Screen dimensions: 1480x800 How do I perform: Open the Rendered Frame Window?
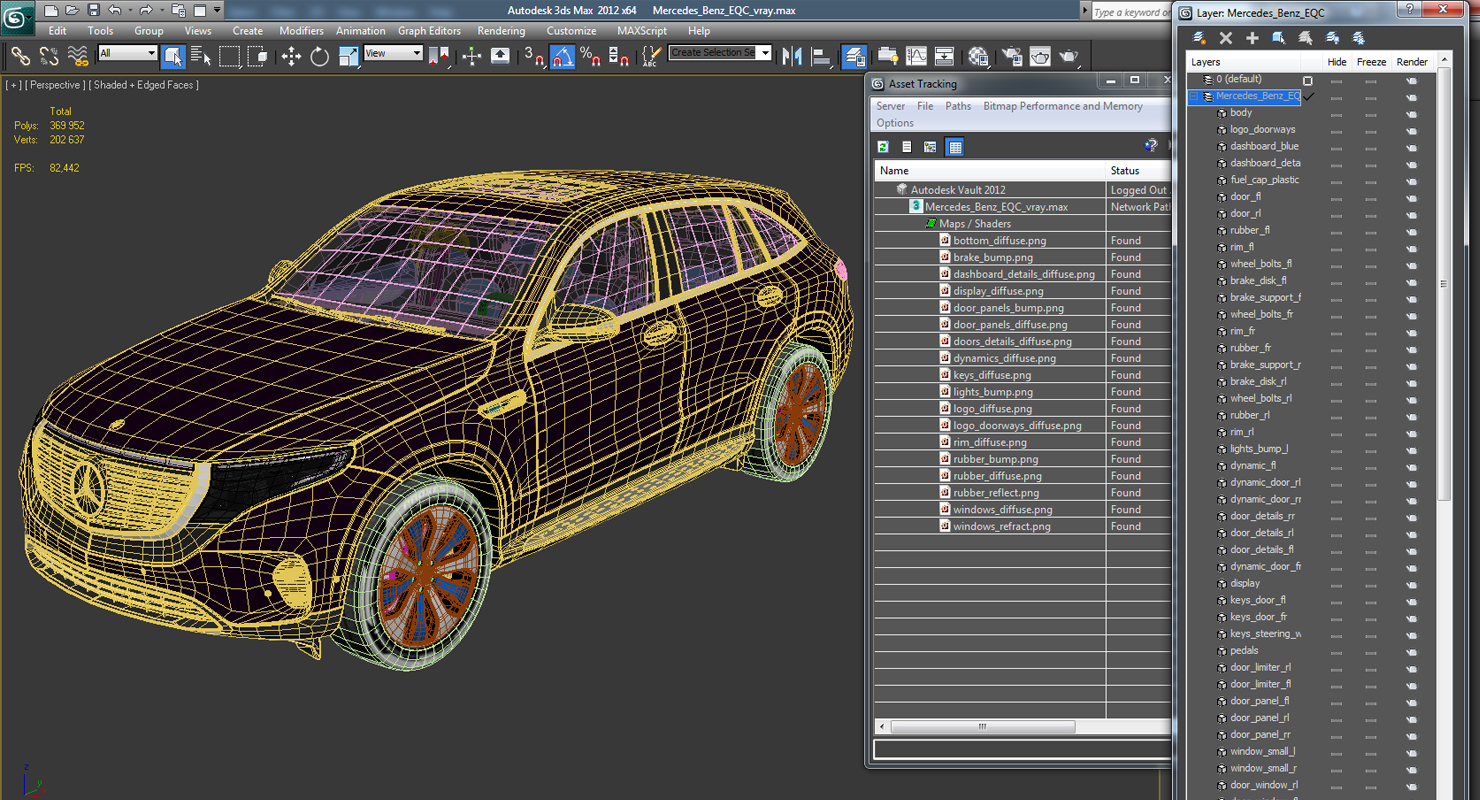pyautogui.click(x=1040, y=56)
